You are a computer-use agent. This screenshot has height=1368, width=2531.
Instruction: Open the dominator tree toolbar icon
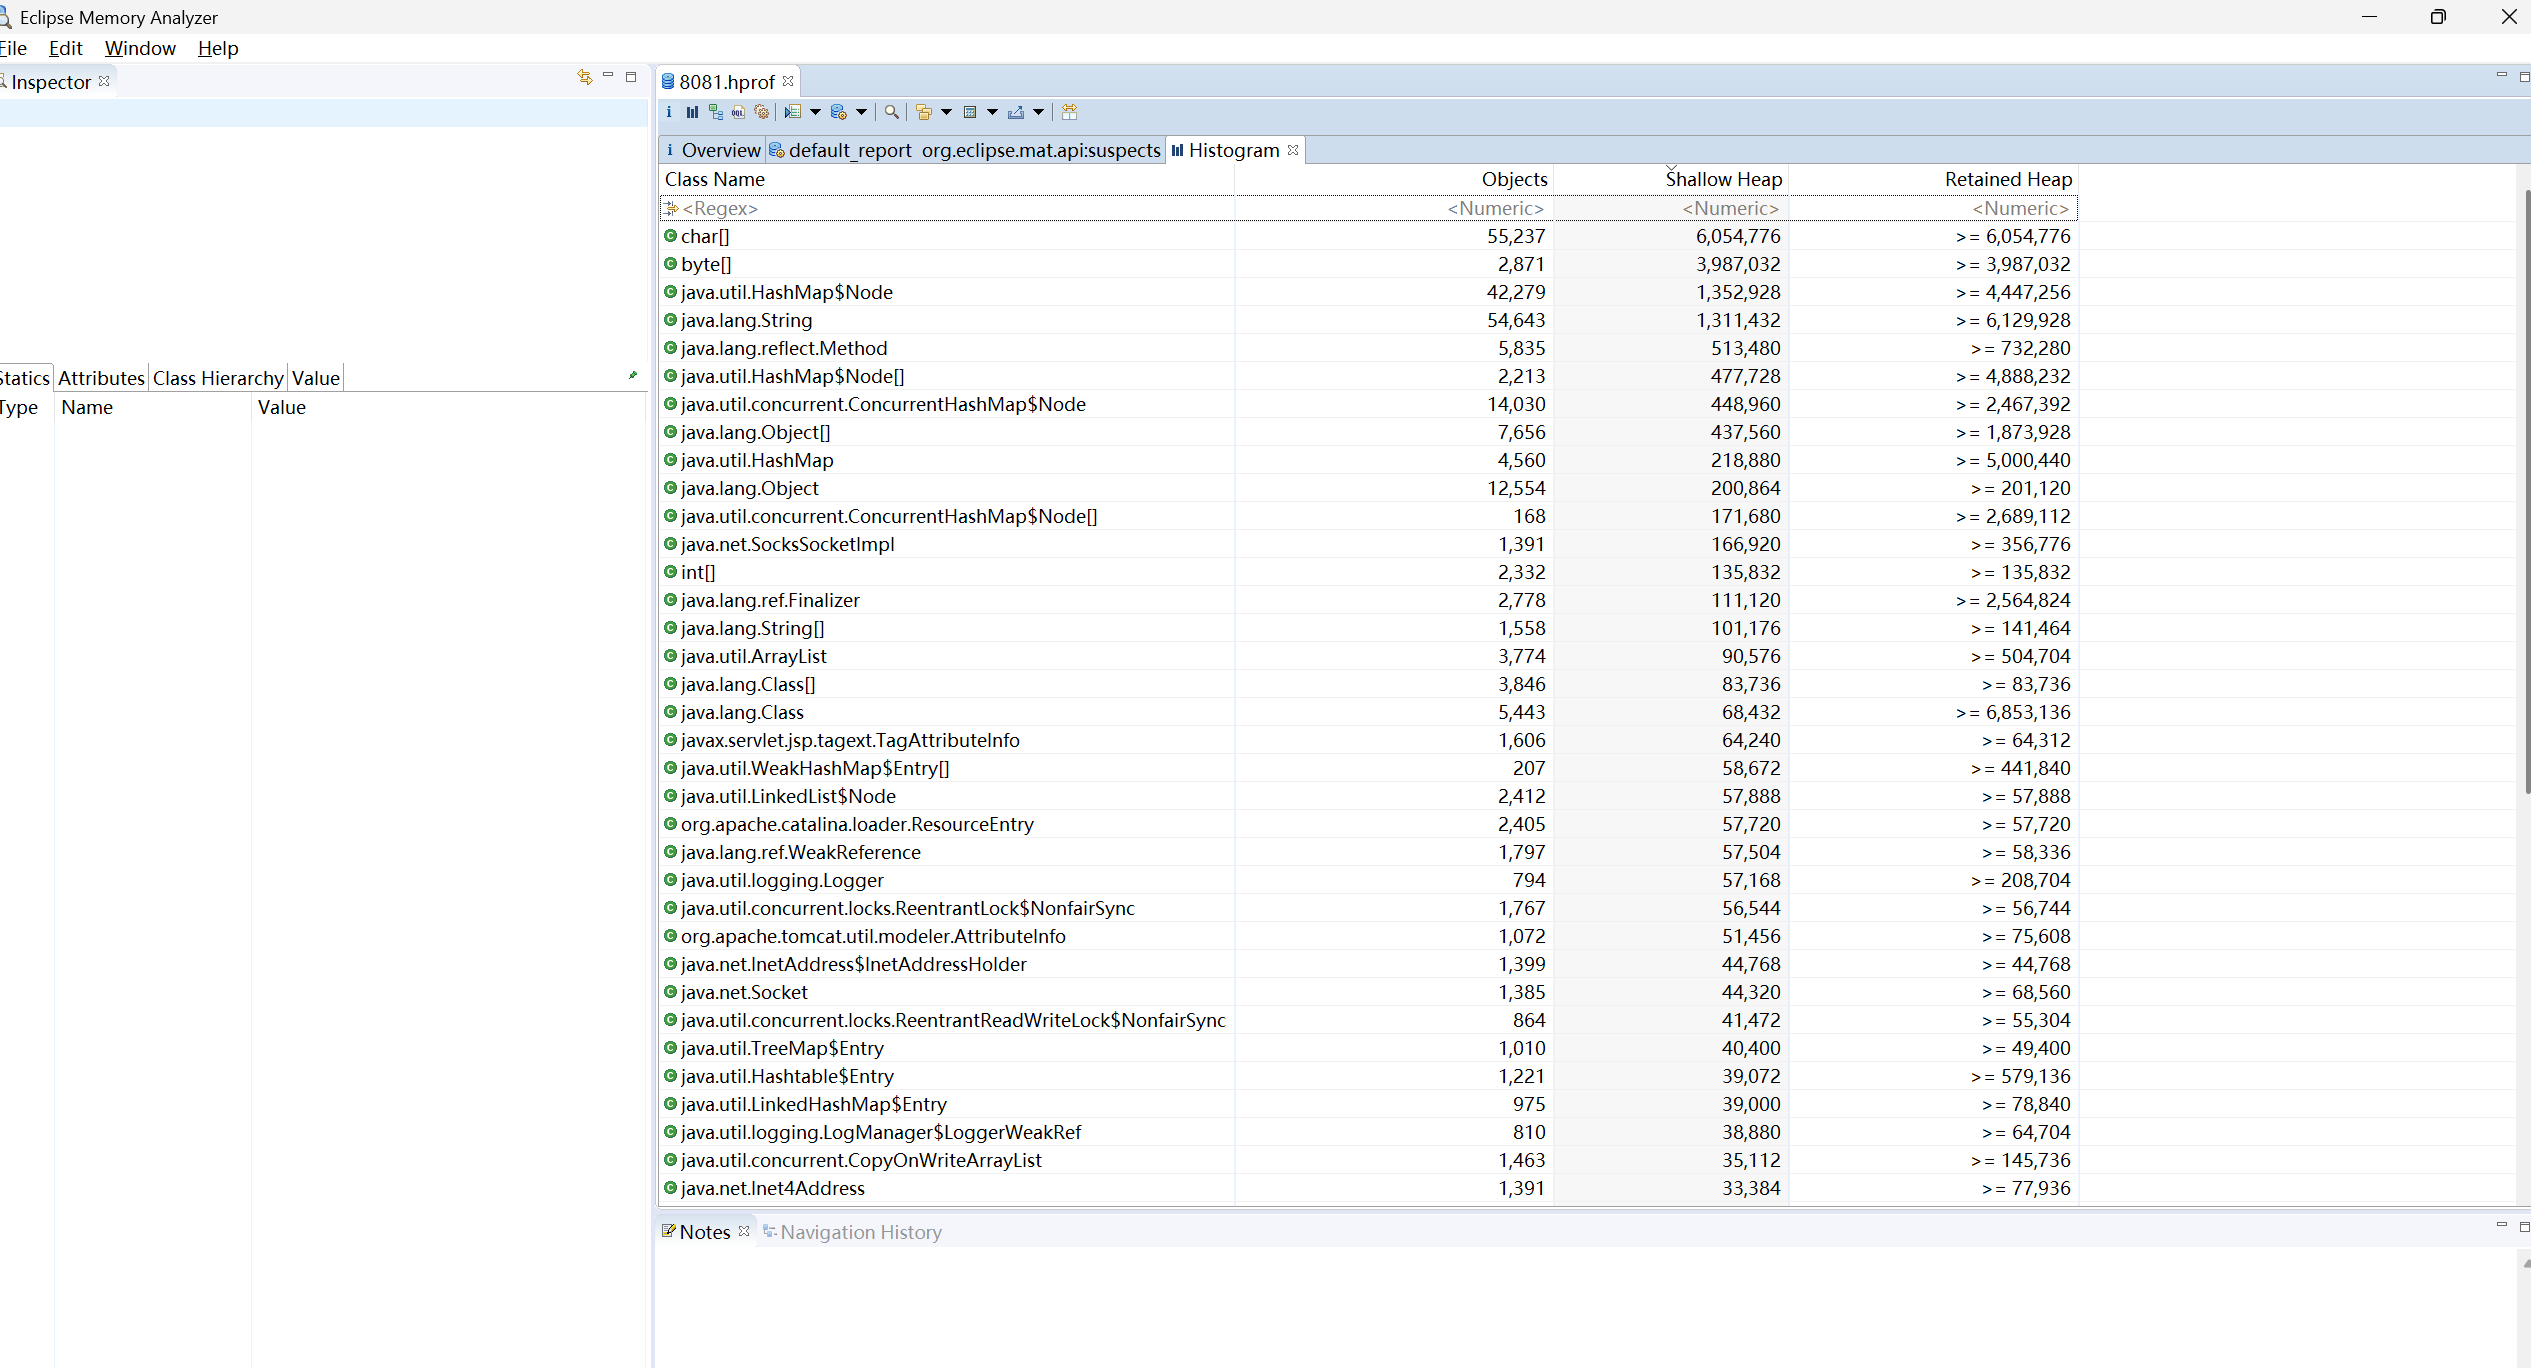715,112
